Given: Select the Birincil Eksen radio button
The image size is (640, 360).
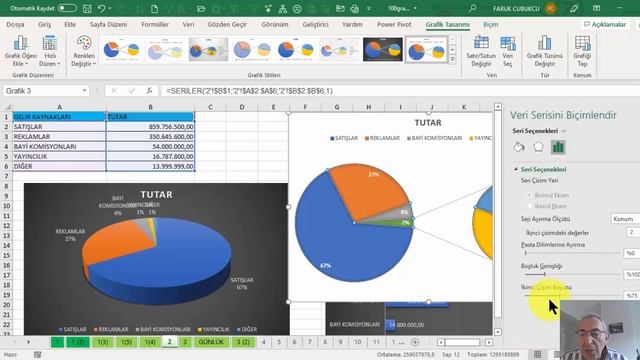Looking at the screenshot, I should (530, 195).
